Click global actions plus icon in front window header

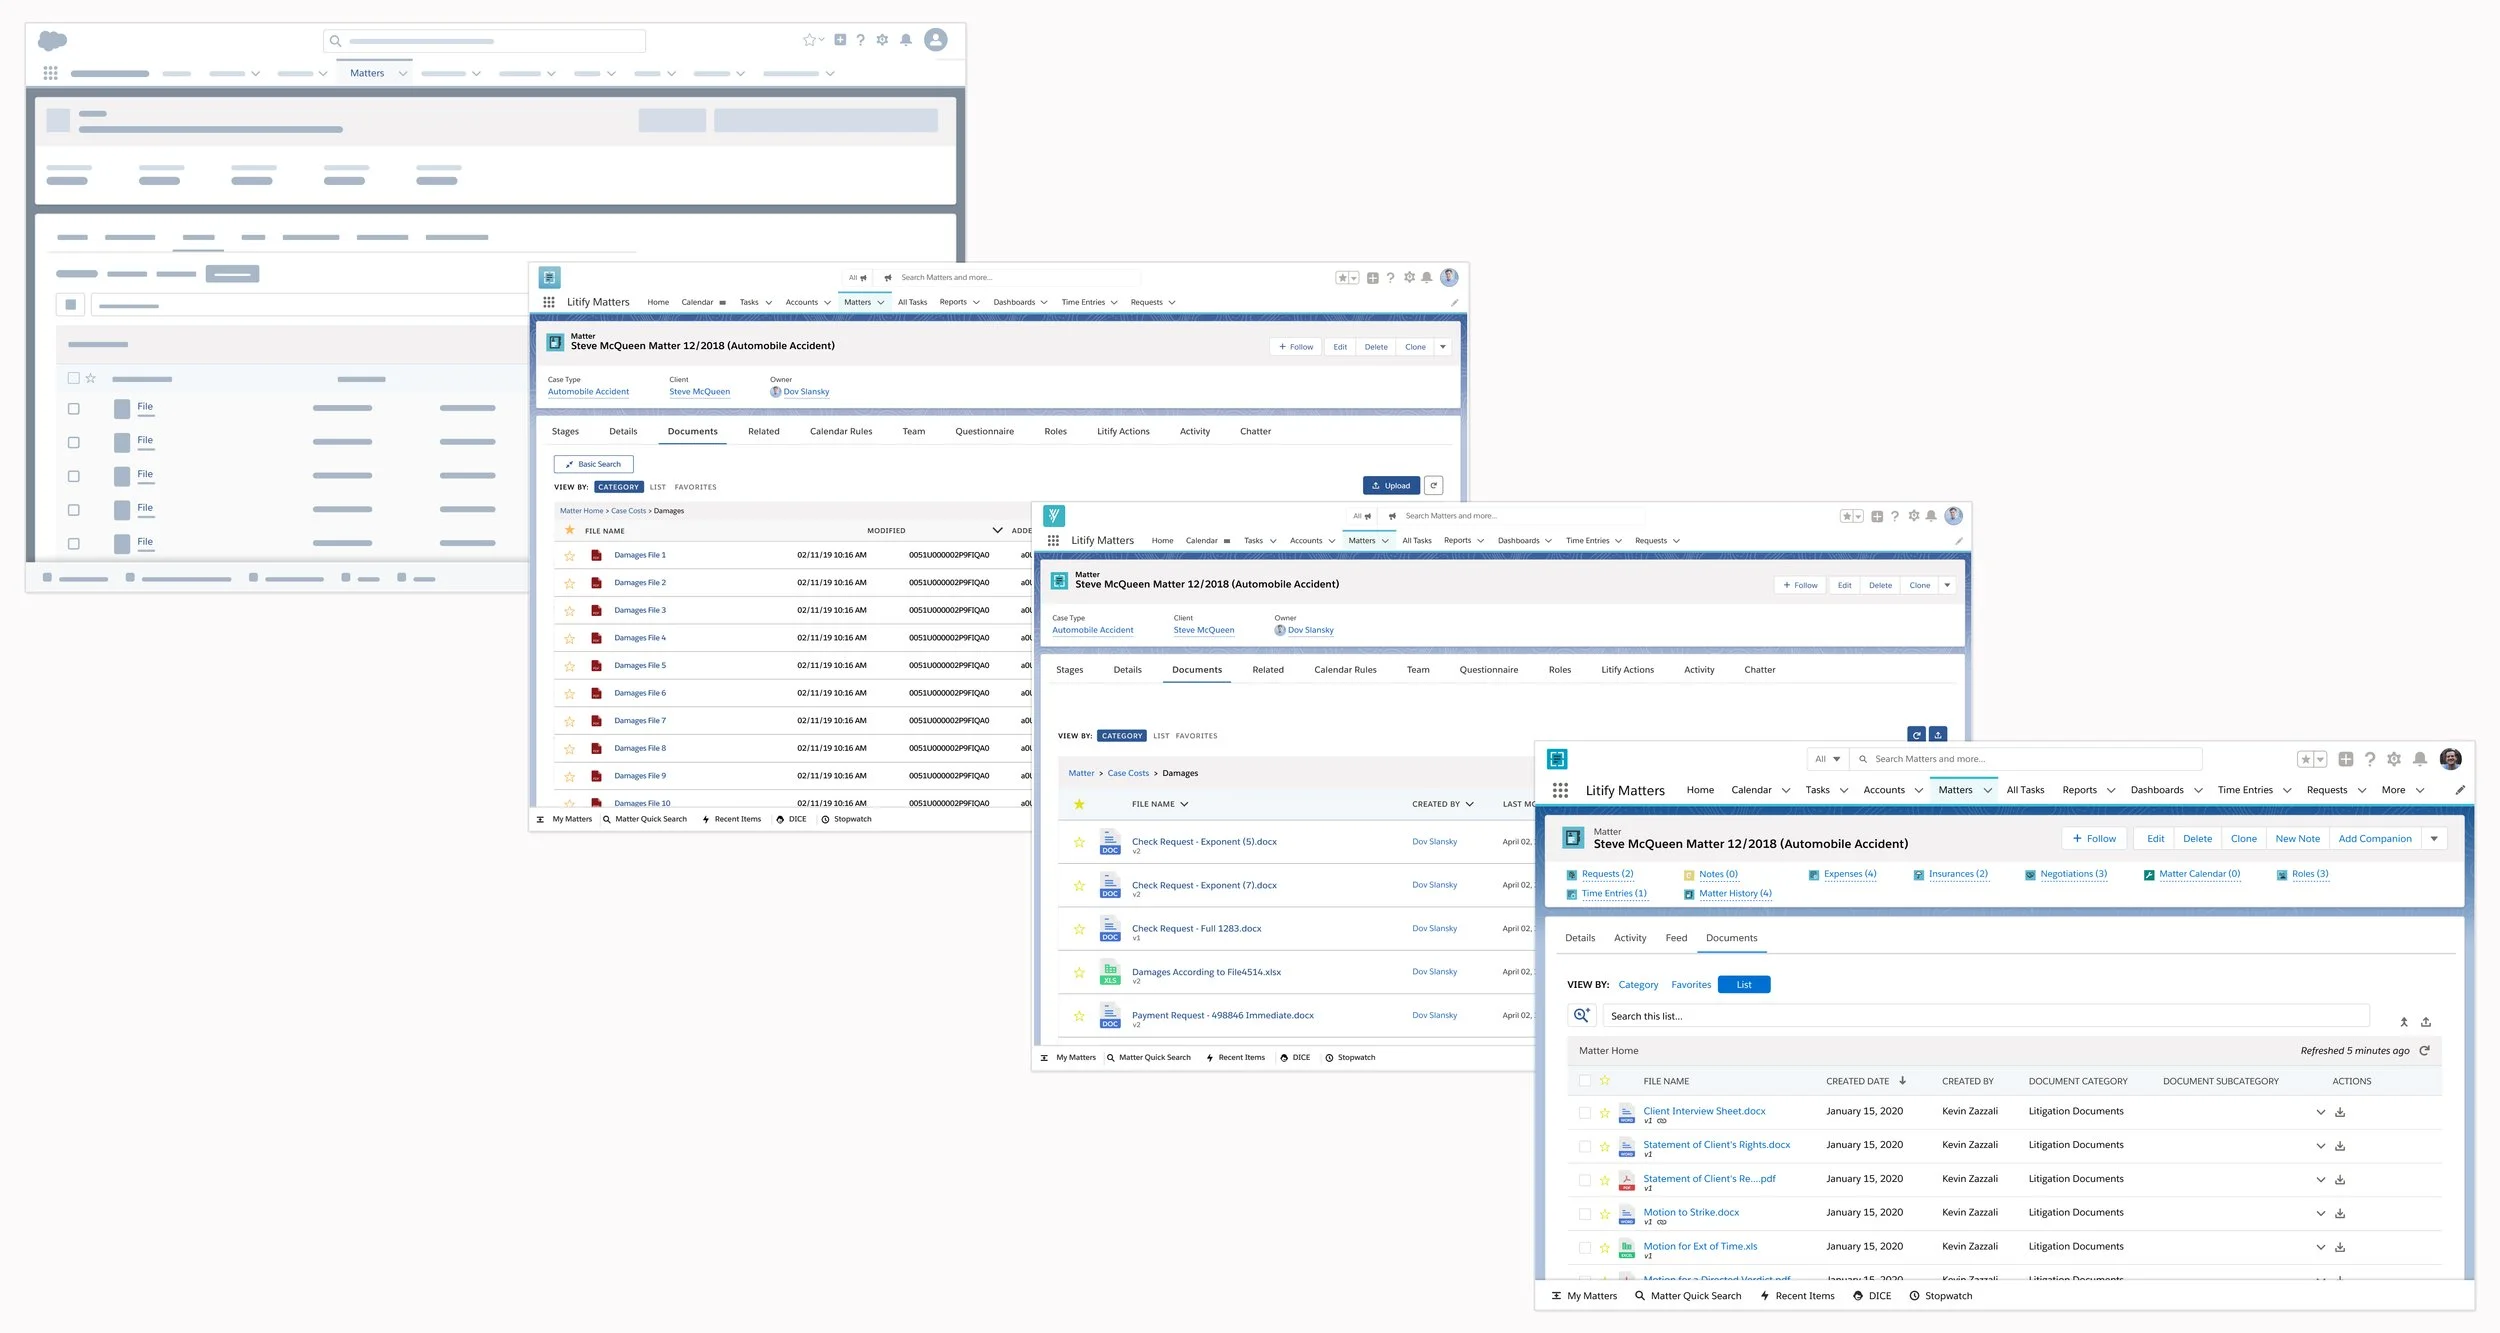(2346, 759)
